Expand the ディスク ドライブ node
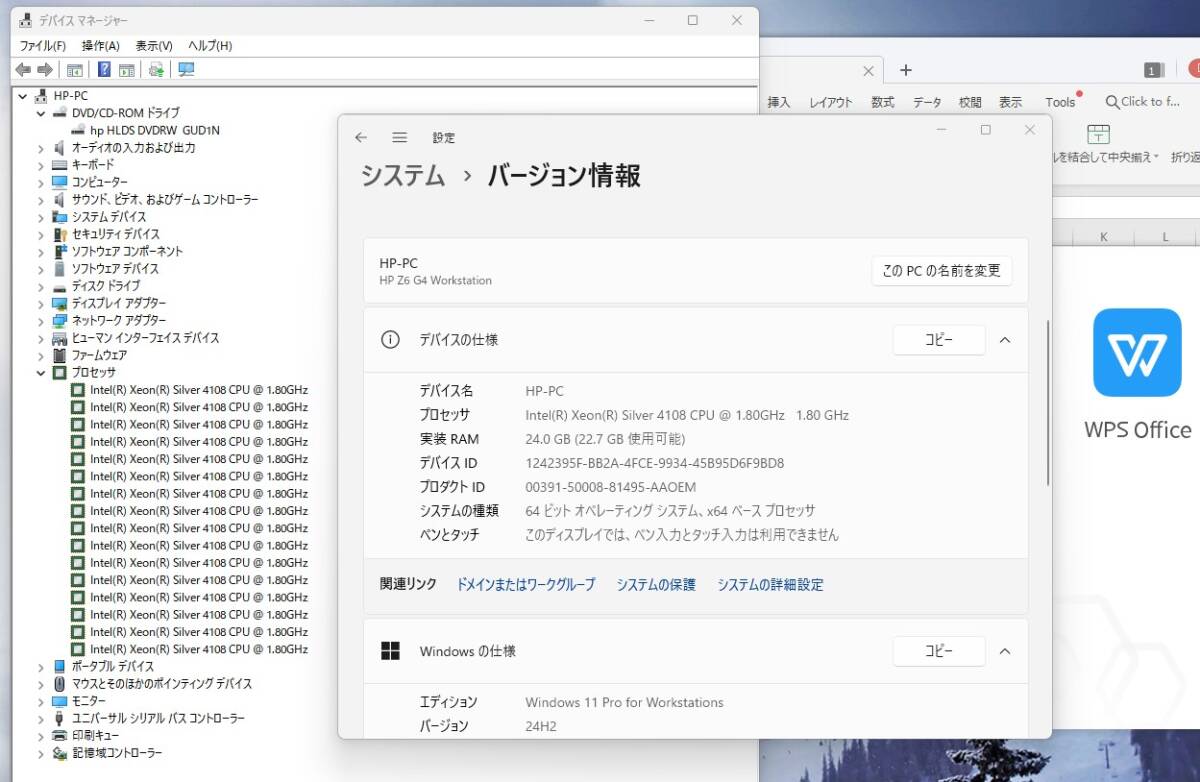1200x782 pixels. coord(41,286)
